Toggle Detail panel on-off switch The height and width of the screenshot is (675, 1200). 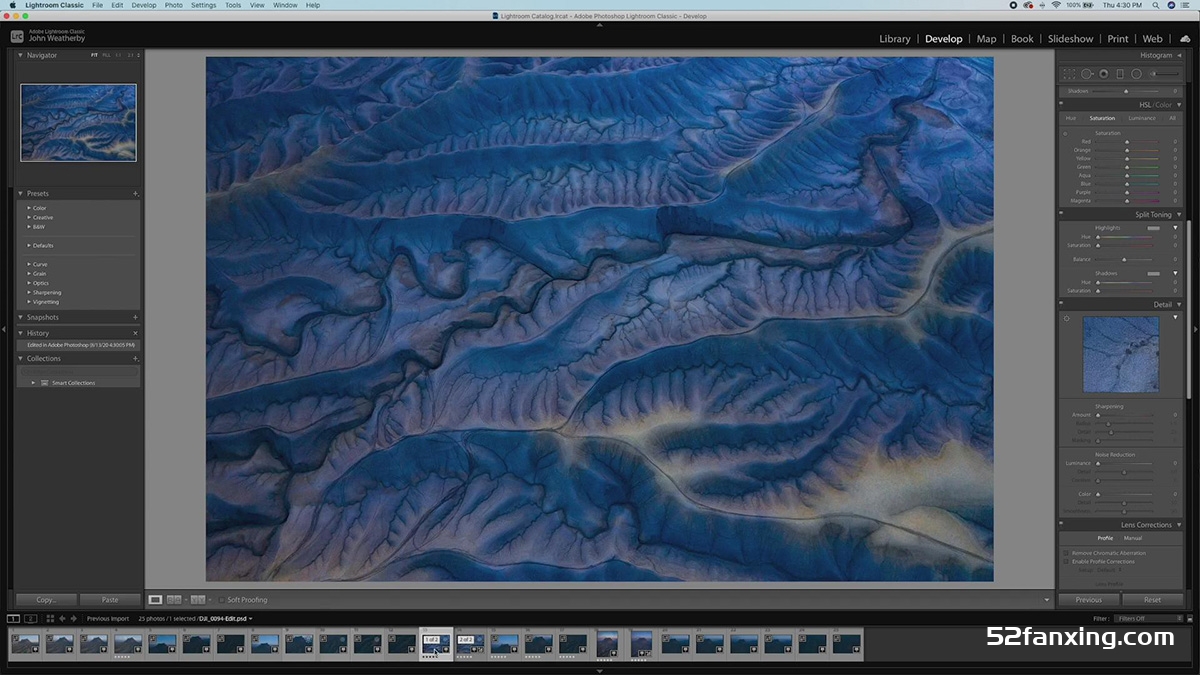pyautogui.click(x=1061, y=304)
